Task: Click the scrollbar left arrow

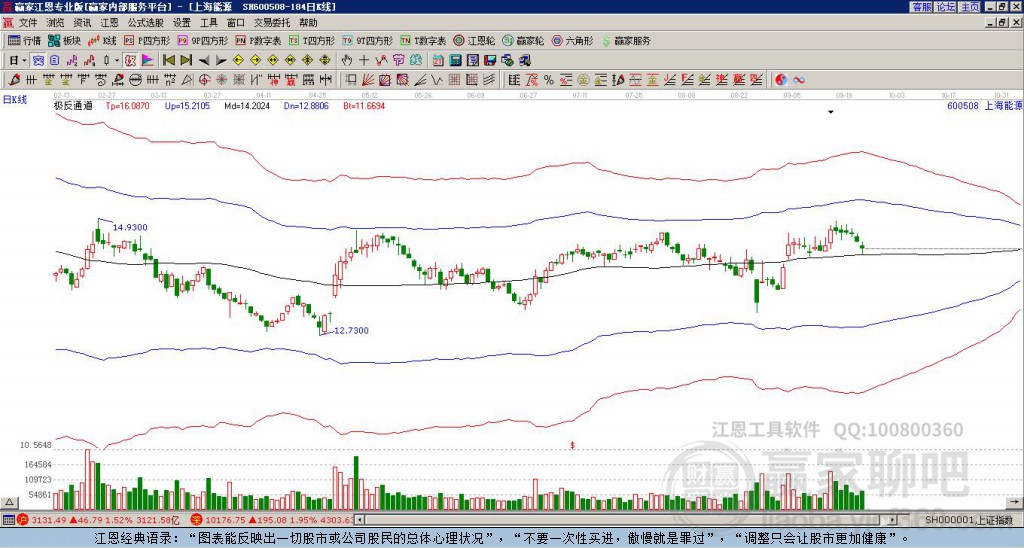Action: pyautogui.click(x=359, y=520)
